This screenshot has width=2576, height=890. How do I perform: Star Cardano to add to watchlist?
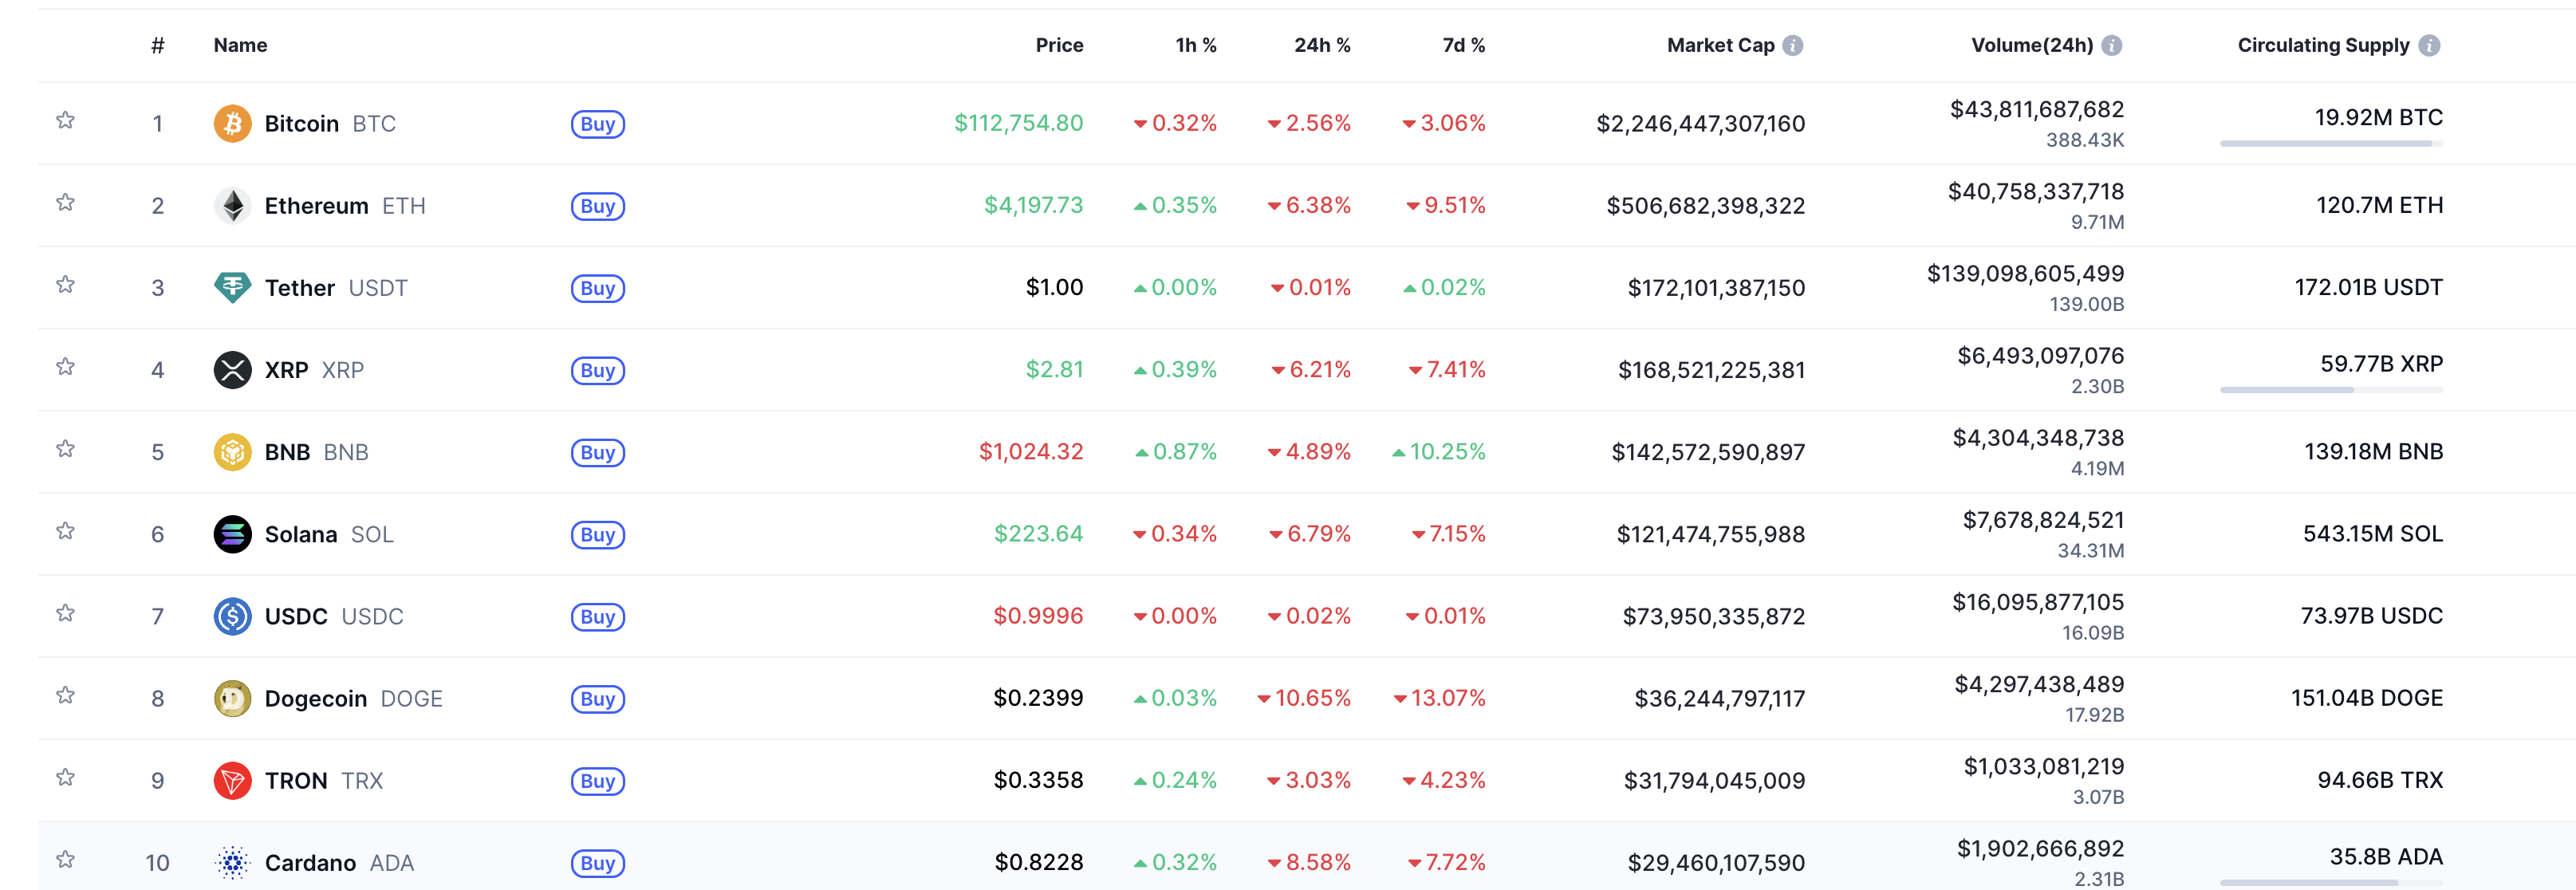[65, 858]
